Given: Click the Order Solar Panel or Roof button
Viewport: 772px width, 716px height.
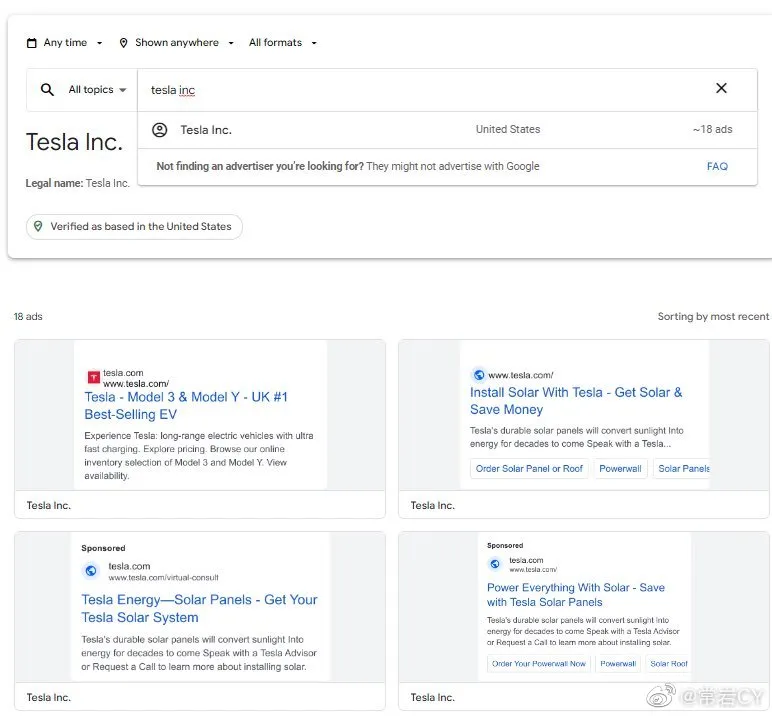Looking at the screenshot, I should 529,469.
